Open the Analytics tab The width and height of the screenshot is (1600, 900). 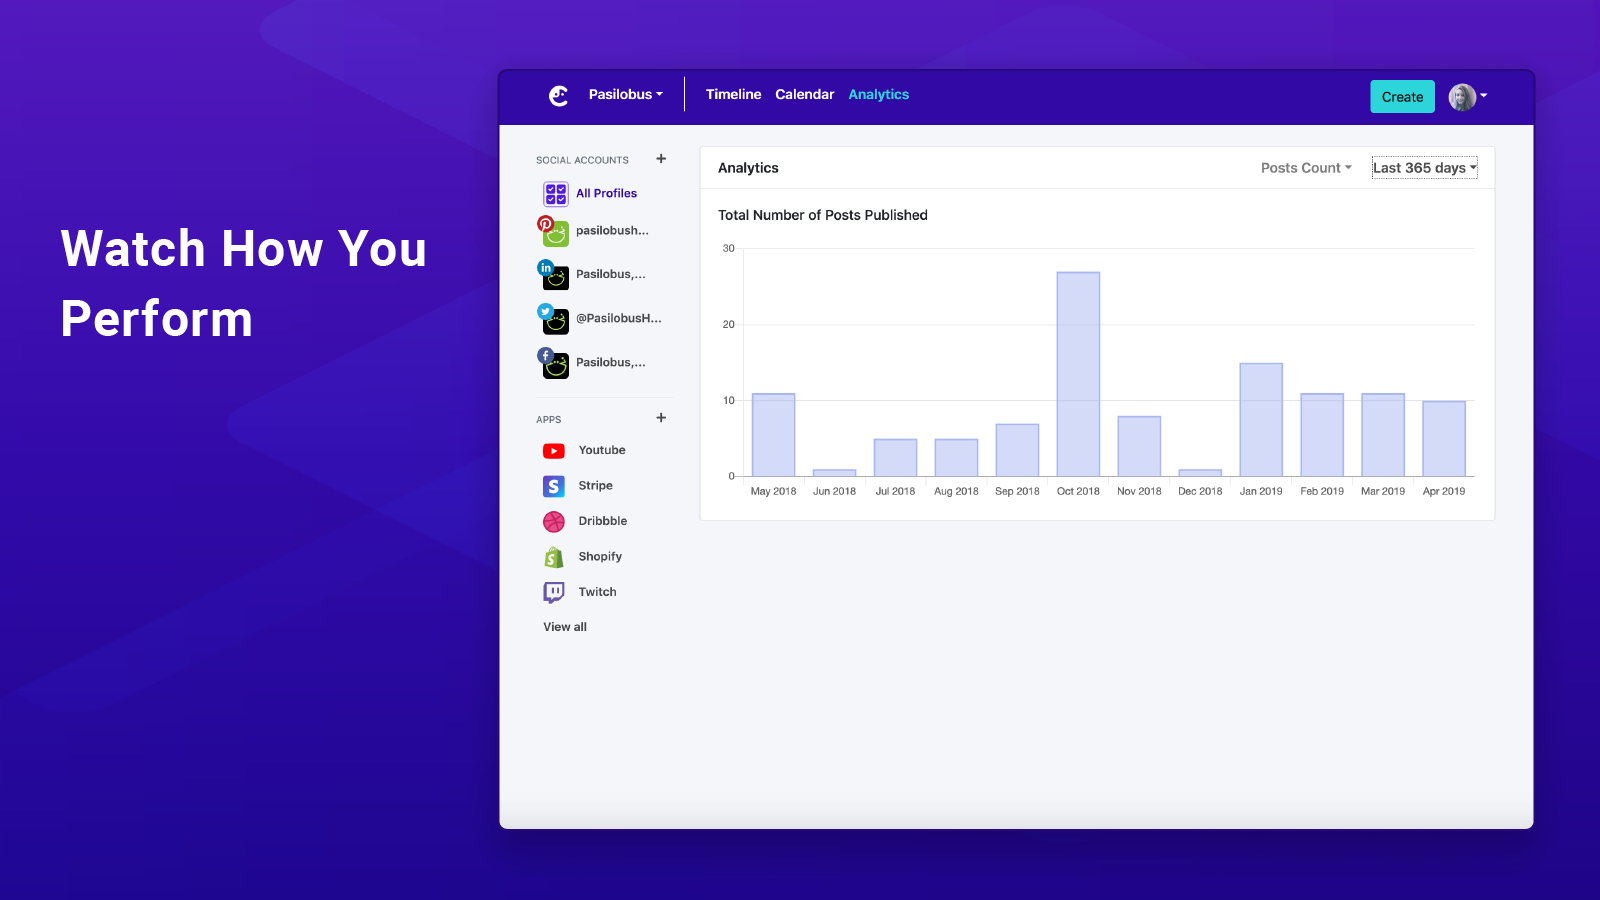(x=878, y=94)
